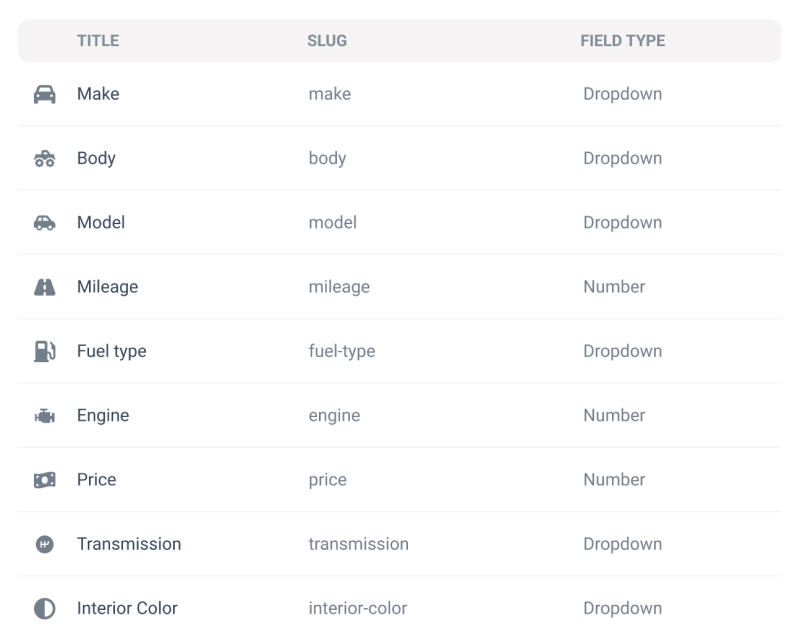Image resolution: width=800 pixels, height=640 pixels.
Task: Click the monster truck icon beside Body
Action: coord(45,159)
